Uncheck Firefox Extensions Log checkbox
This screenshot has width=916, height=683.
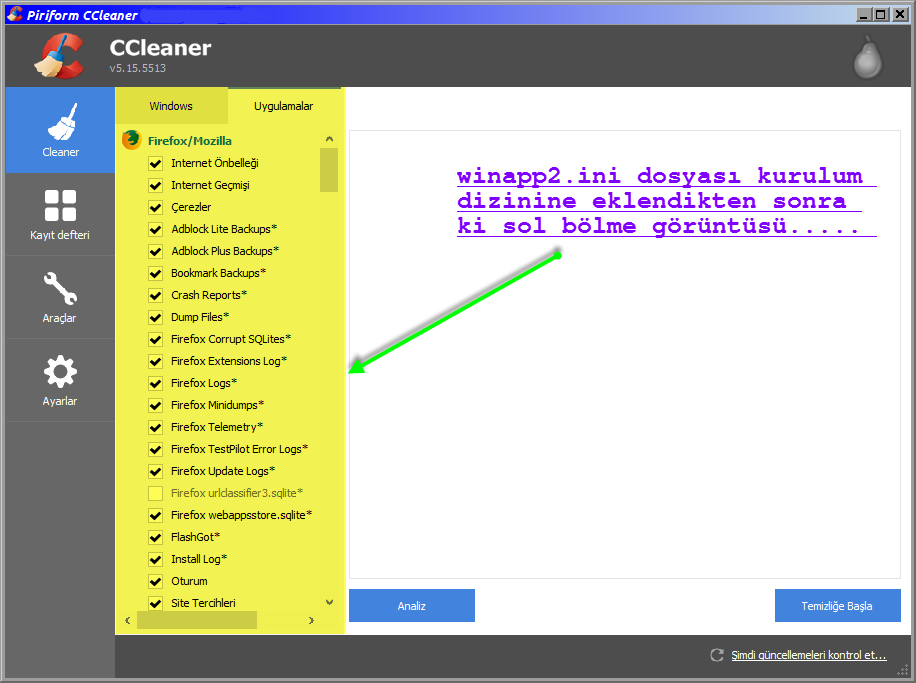(155, 362)
